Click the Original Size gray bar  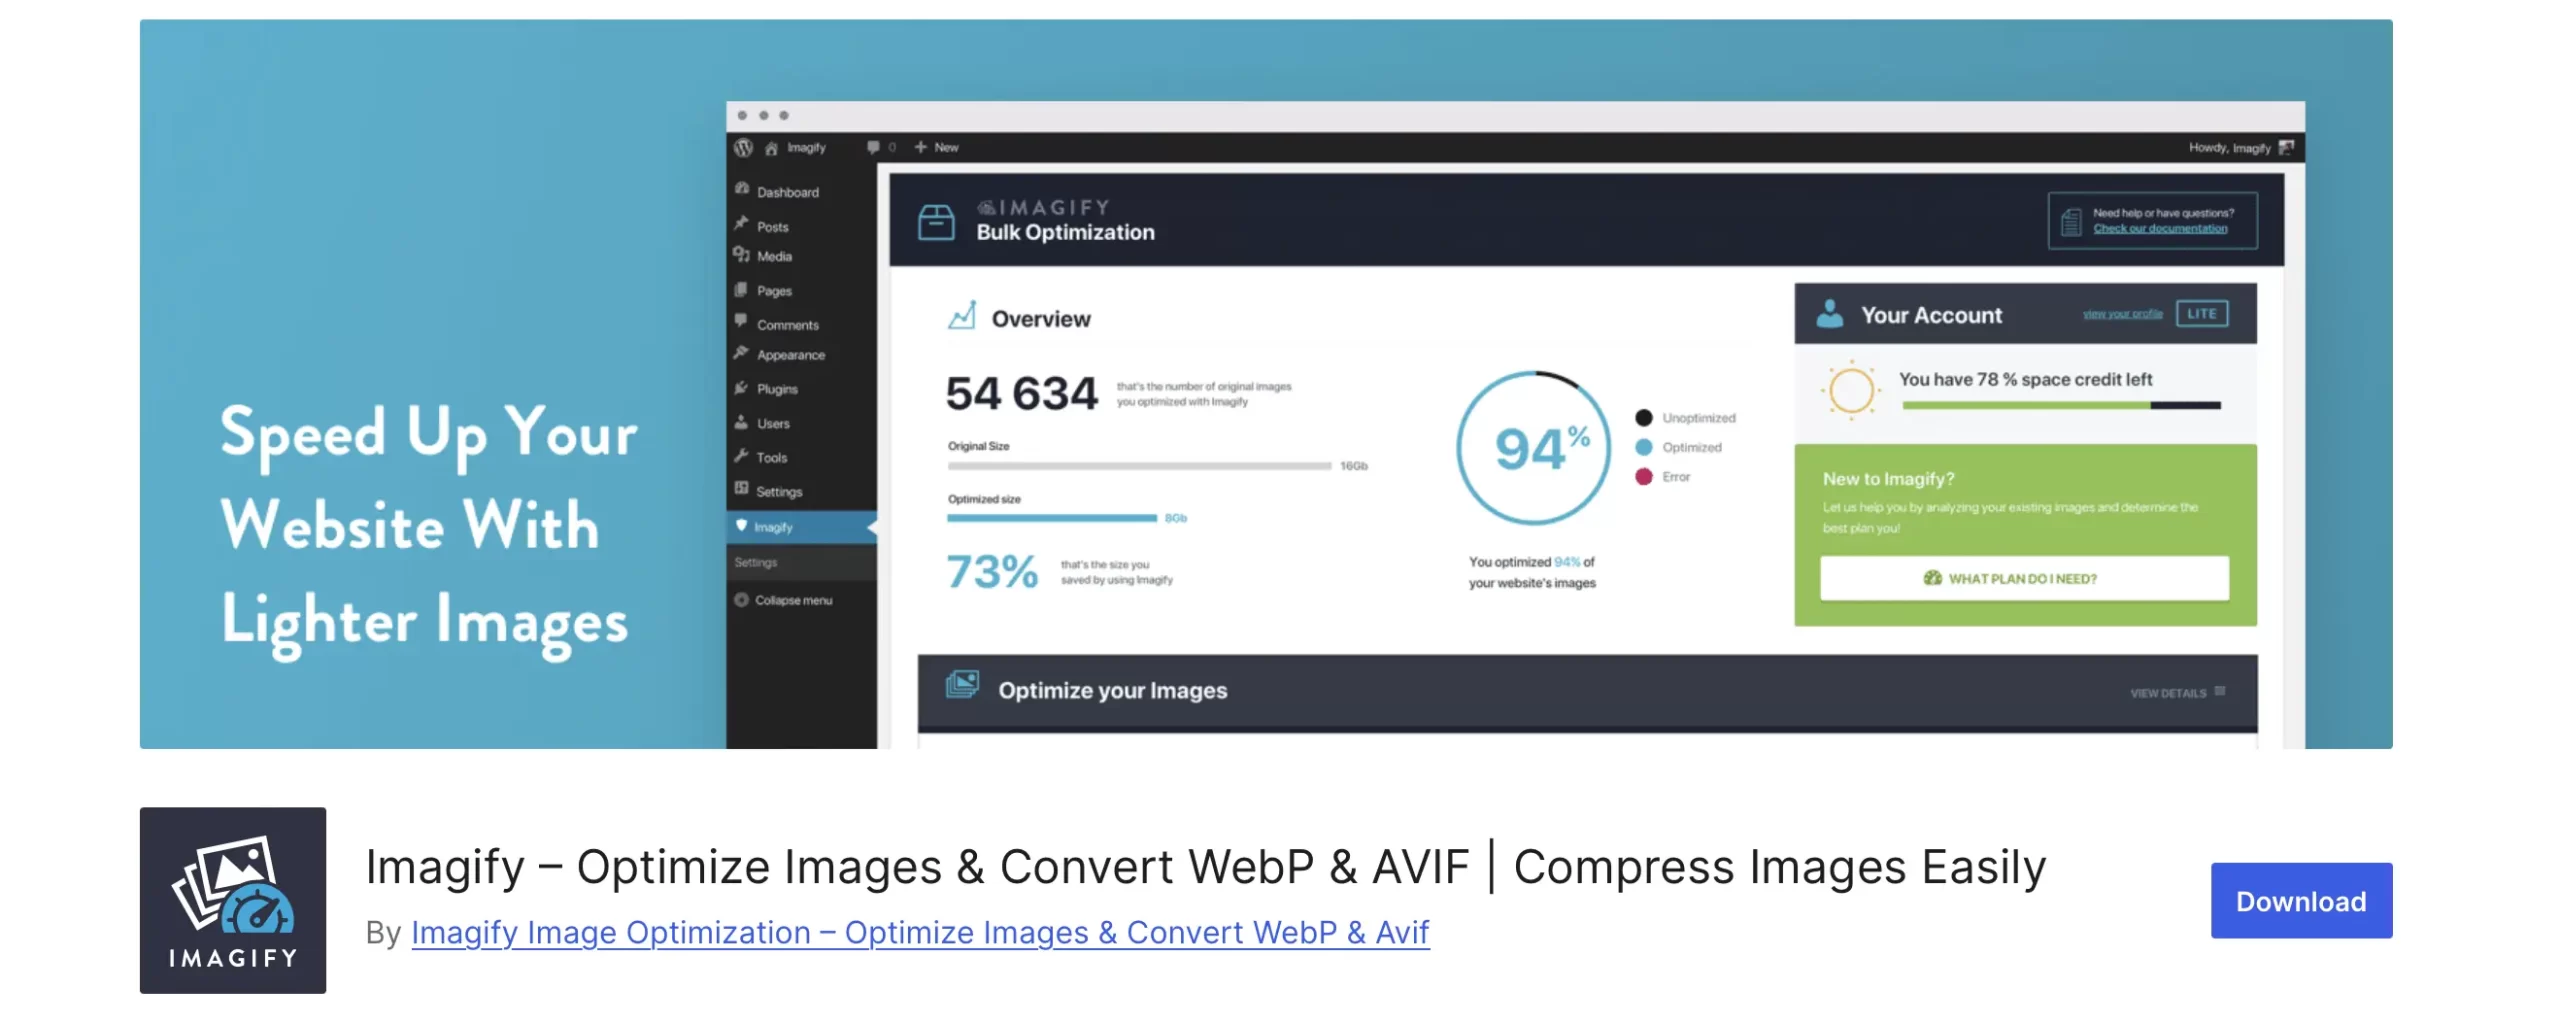(1139, 466)
